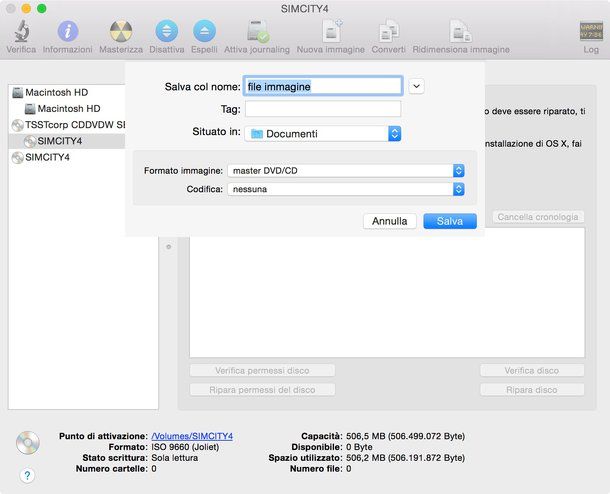610x494 pixels.
Task: Click the 'Ripara permessi del disco' button
Action: pos(262,389)
